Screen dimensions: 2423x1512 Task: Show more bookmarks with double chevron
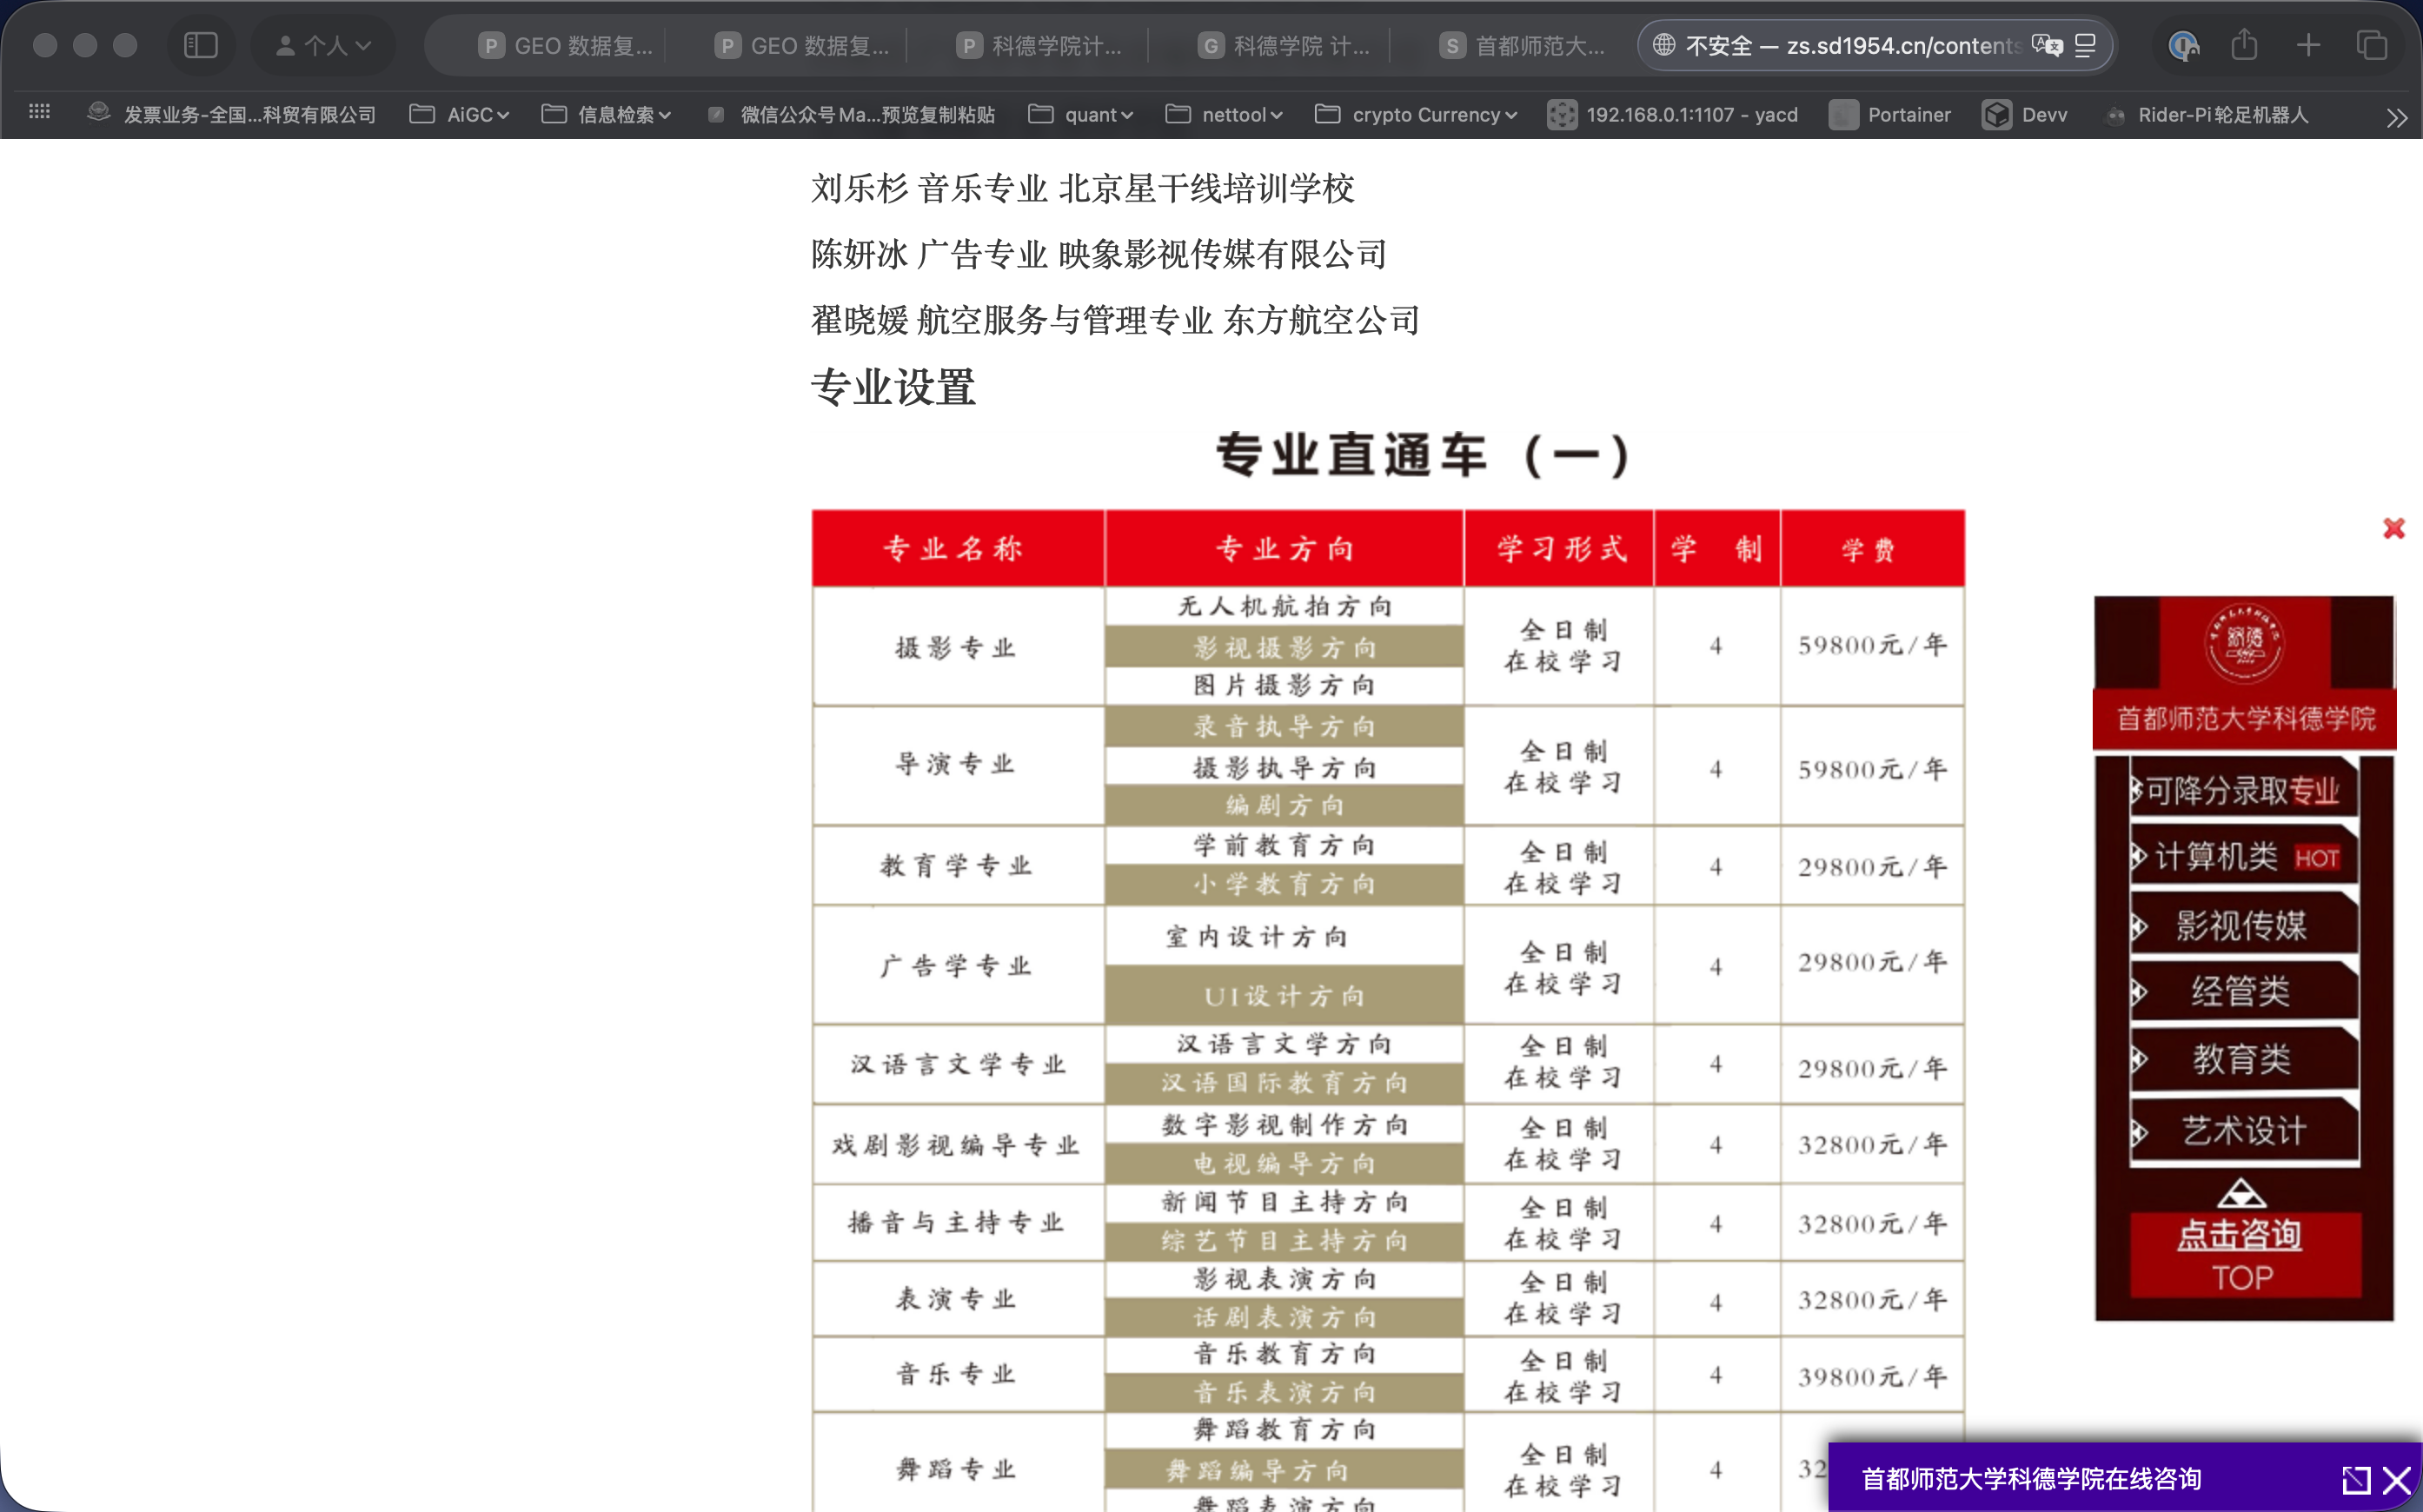2397,117
